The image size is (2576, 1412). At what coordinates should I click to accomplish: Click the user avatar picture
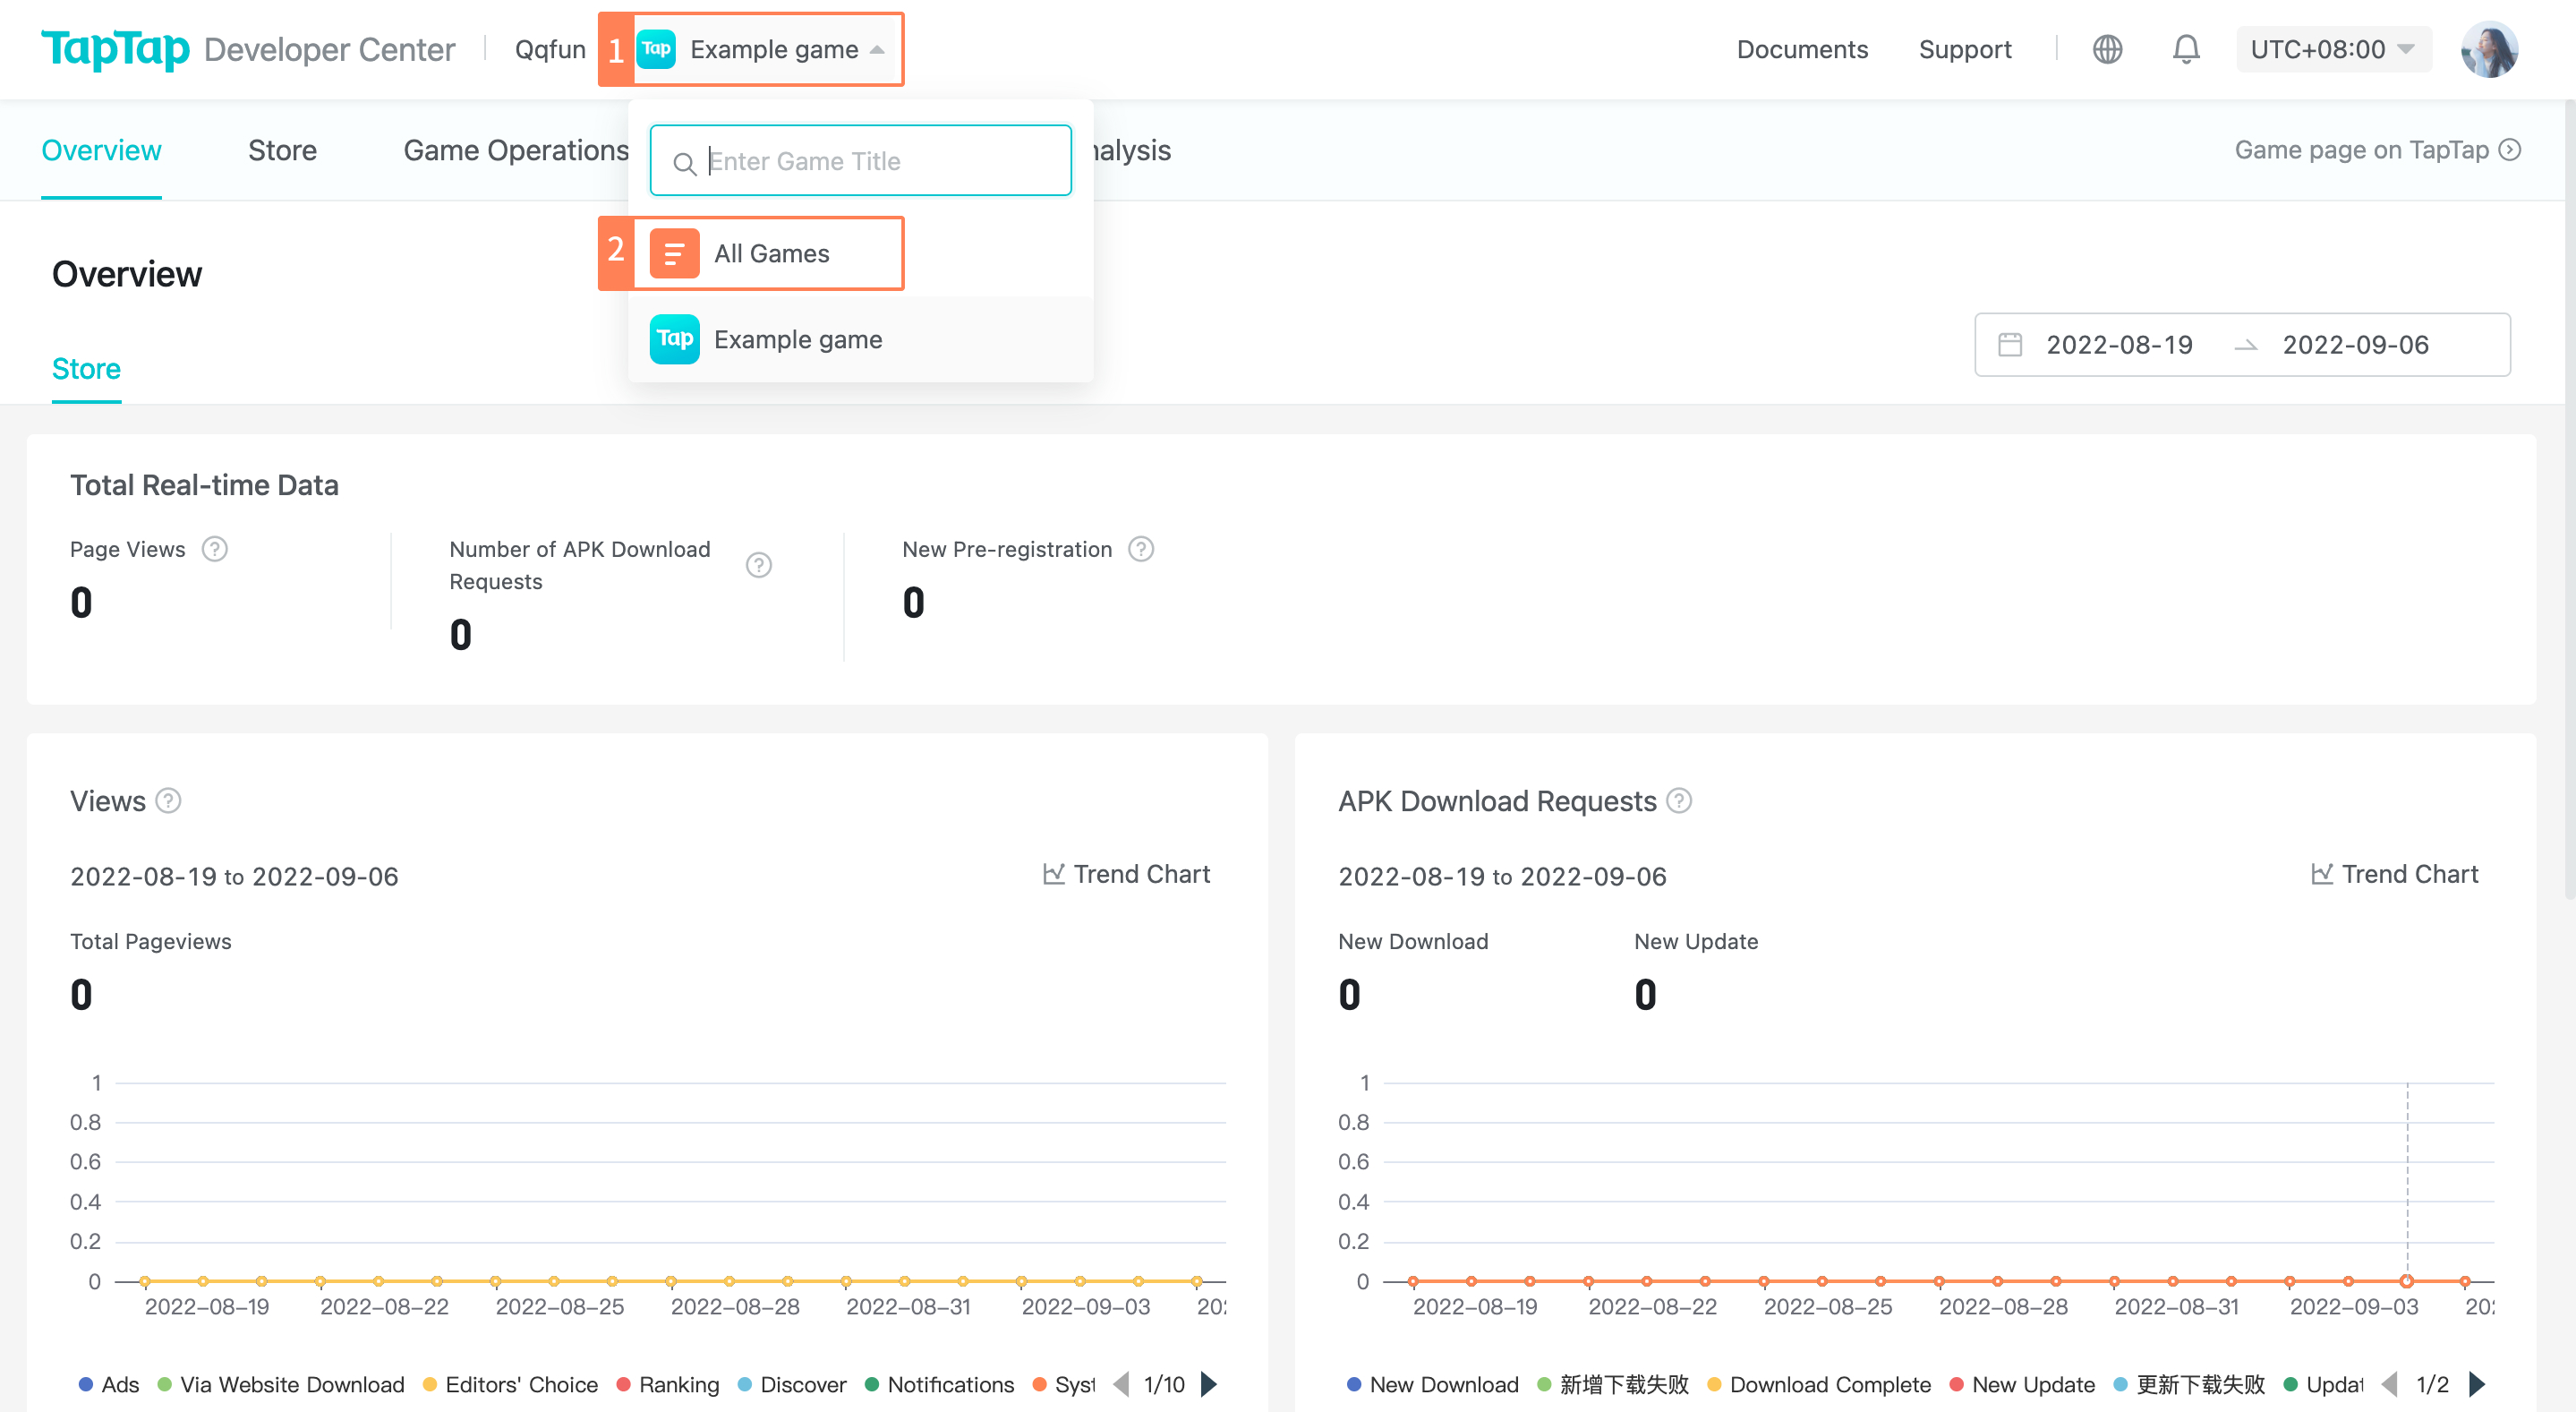(x=2488, y=49)
